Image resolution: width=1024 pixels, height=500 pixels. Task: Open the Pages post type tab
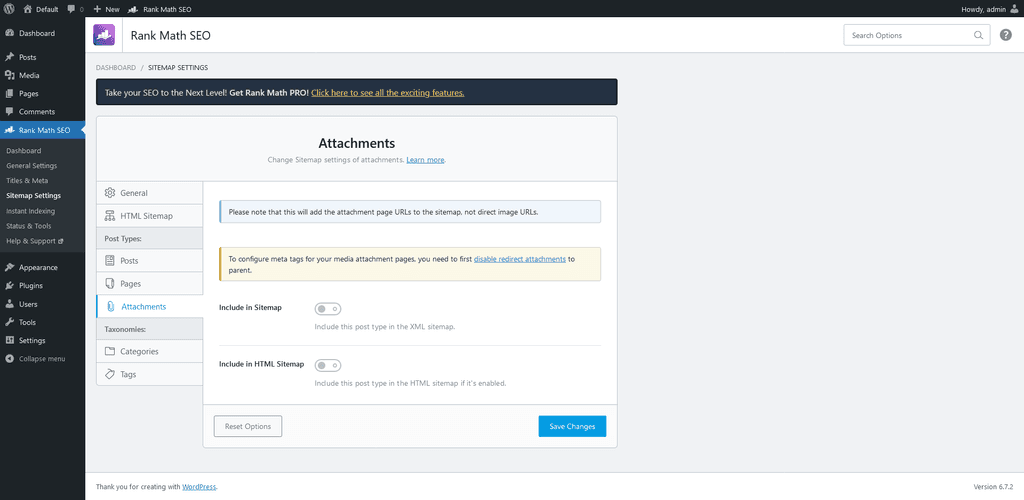(150, 284)
